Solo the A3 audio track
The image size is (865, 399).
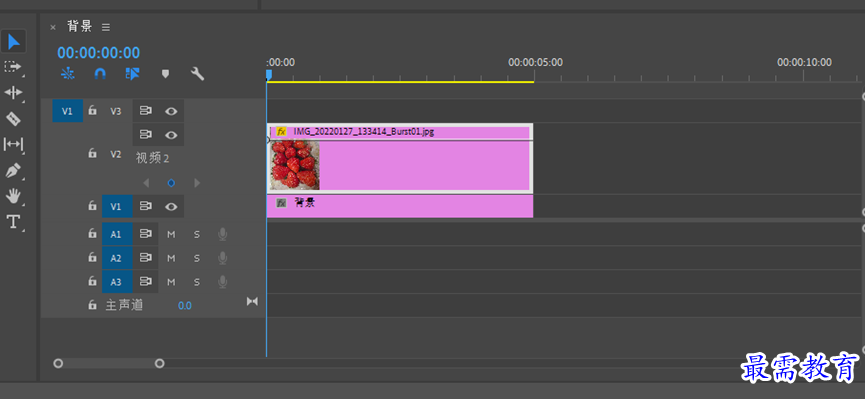197,282
